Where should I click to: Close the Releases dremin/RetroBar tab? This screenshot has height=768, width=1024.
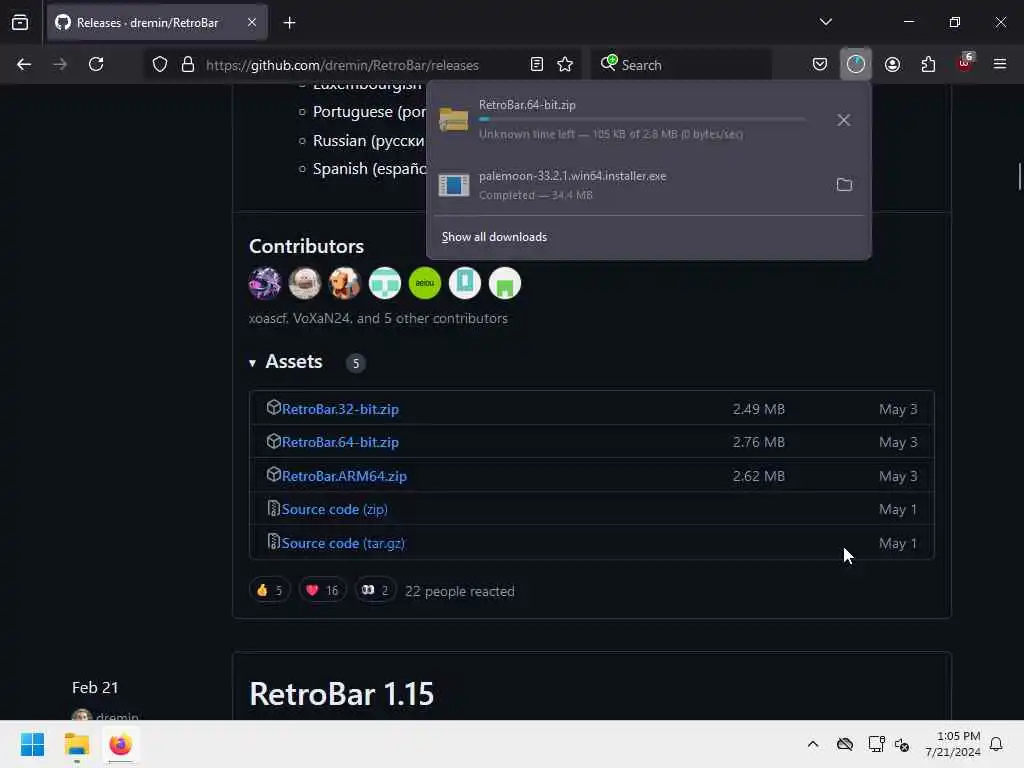[252, 22]
